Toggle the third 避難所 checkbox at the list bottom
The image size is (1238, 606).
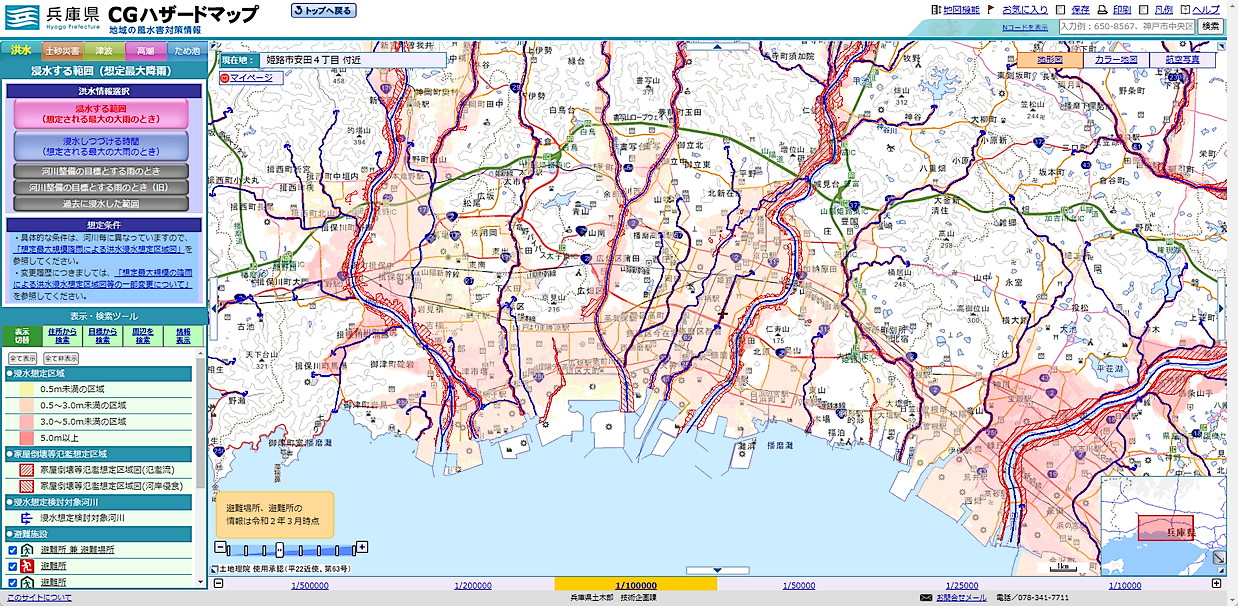pos(12,581)
